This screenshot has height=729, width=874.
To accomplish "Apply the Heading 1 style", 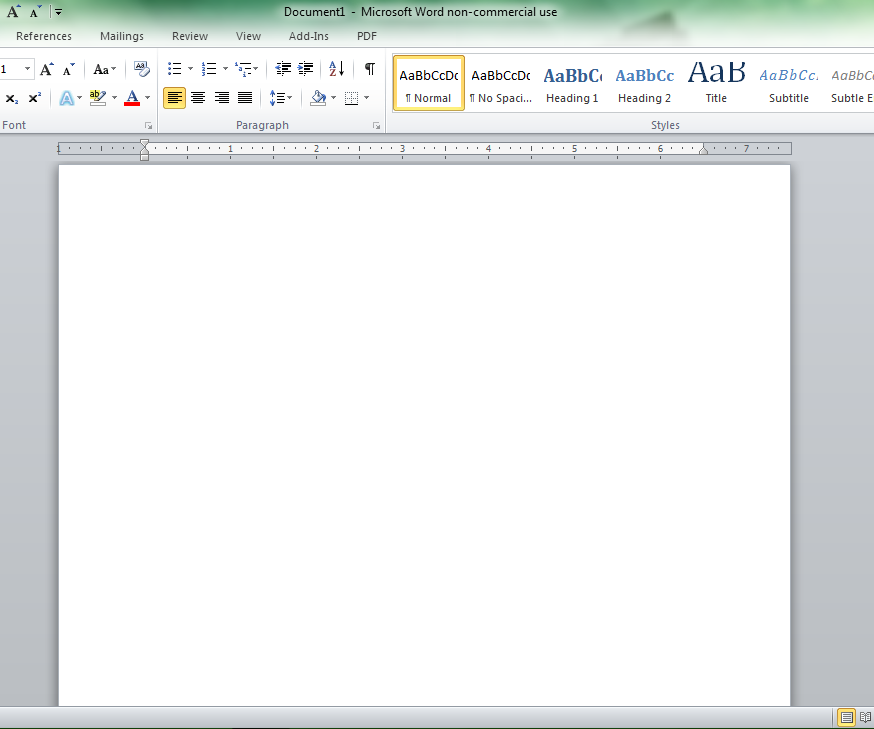I will tap(572, 82).
